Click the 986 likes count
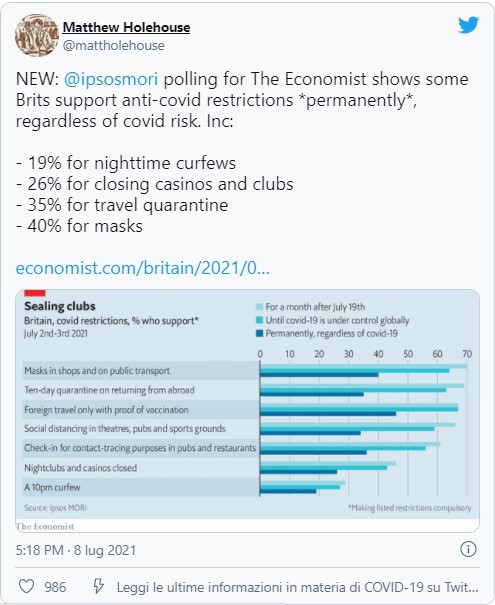The height and width of the screenshot is (605, 495). [55, 587]
